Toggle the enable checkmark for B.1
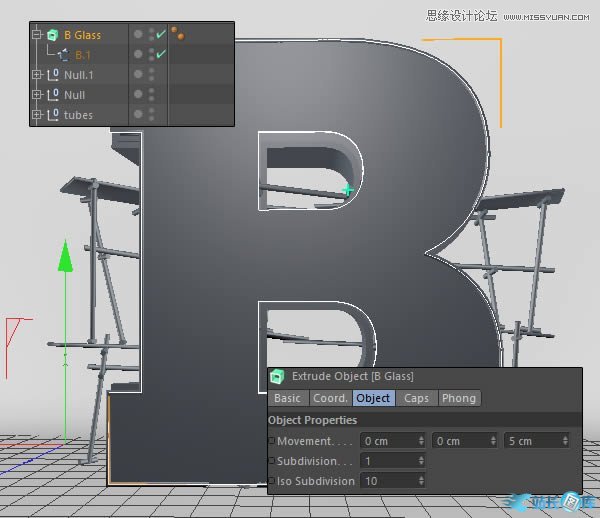 [x=160, y=55]
